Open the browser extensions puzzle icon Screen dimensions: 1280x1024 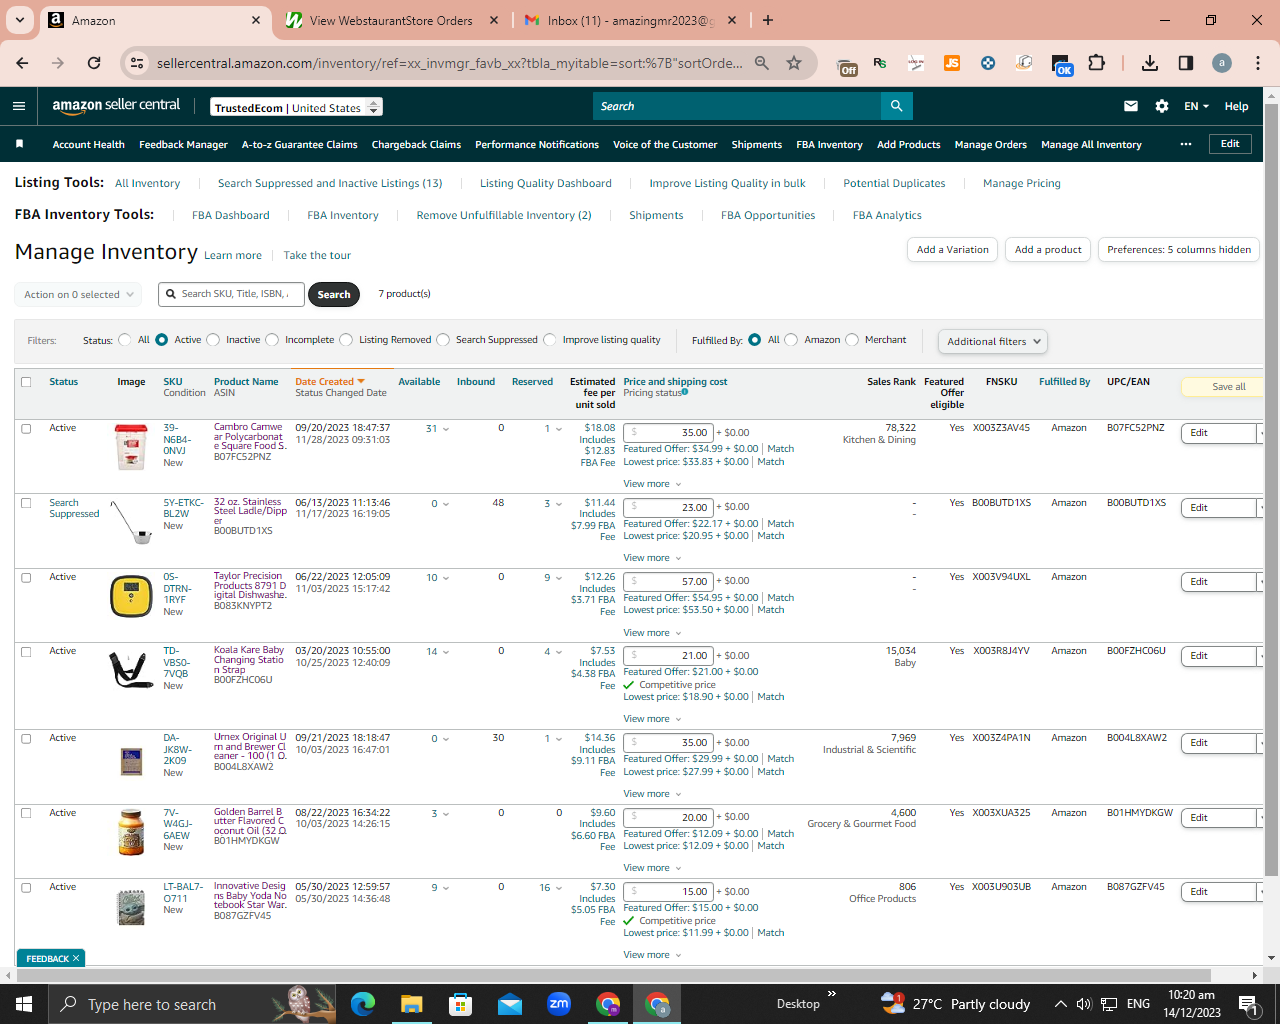[x=1097, y=63]
